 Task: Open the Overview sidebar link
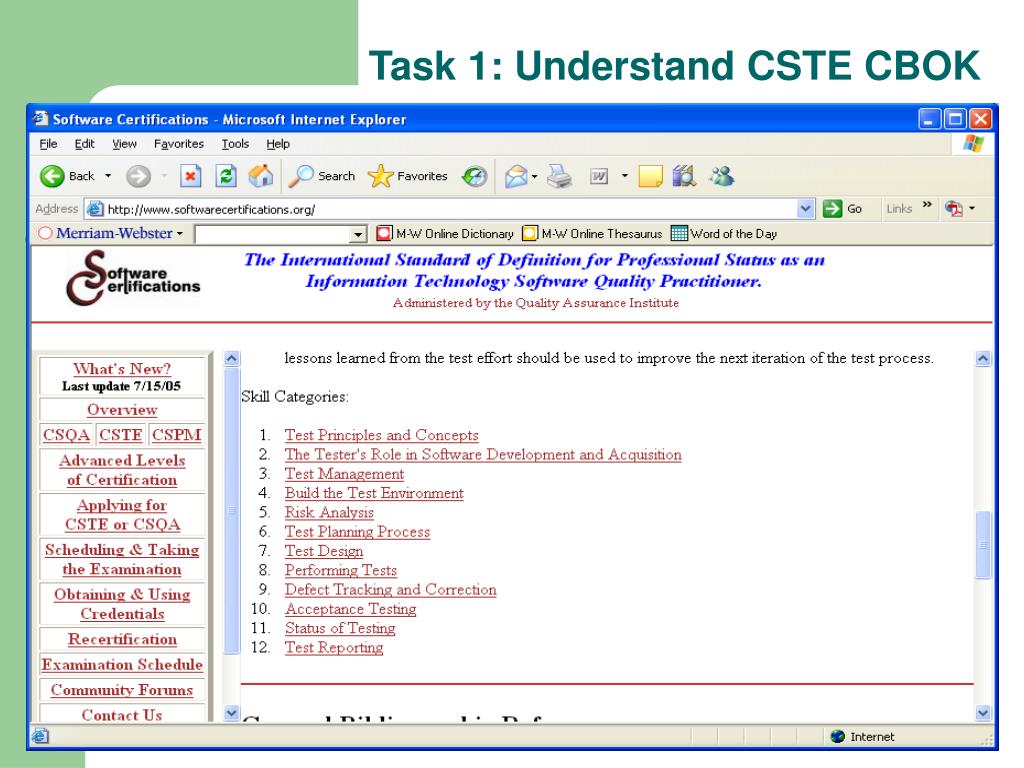(x=122, y=410)
